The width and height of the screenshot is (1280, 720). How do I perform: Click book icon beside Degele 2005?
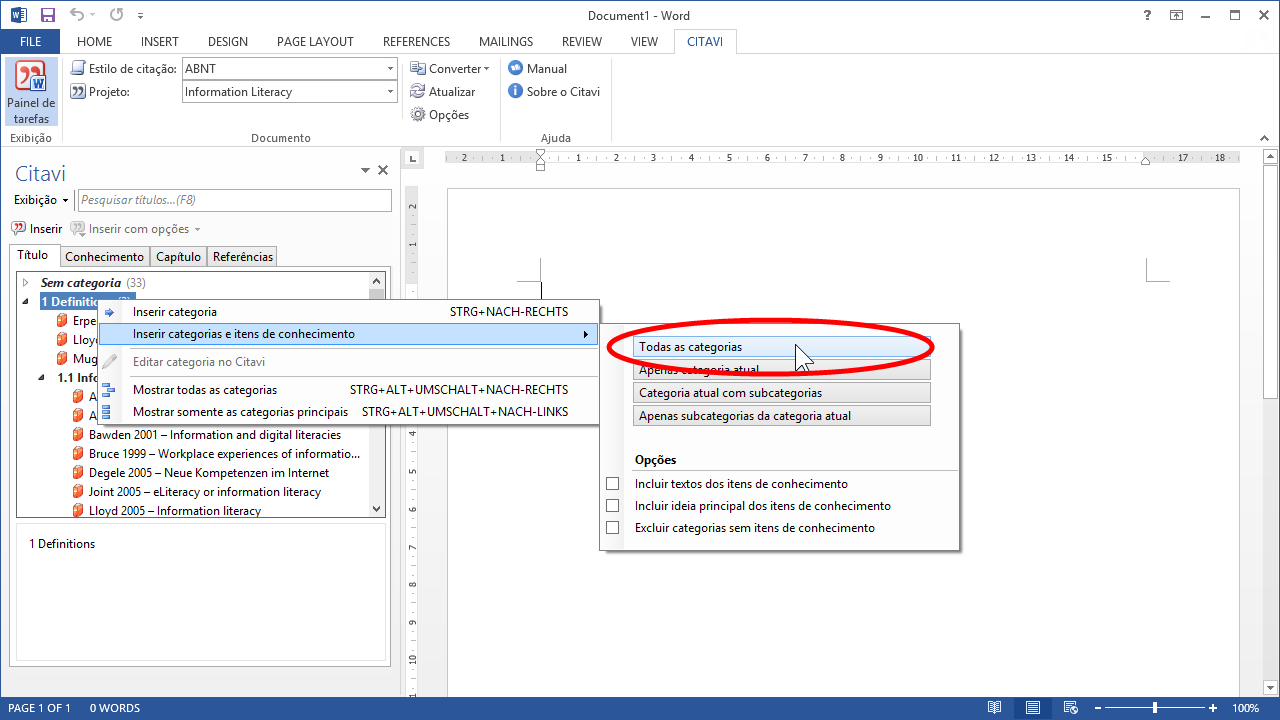point(78,473)
